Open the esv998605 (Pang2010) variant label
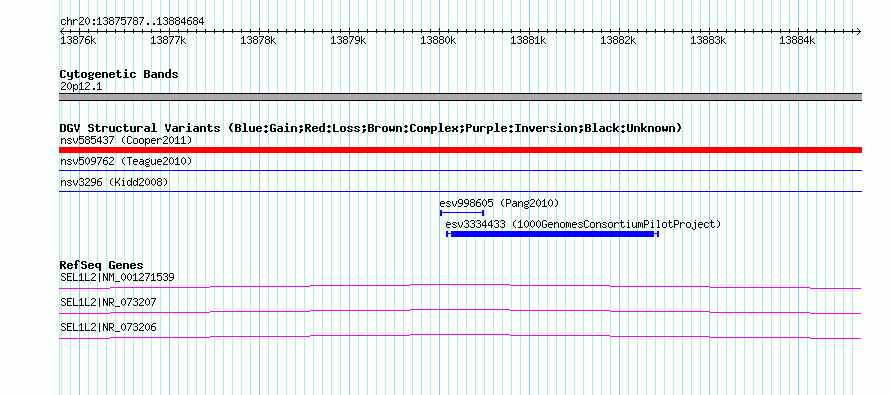Screen dimensions: 890x395 pyautogui.click(x=499, y=203)
